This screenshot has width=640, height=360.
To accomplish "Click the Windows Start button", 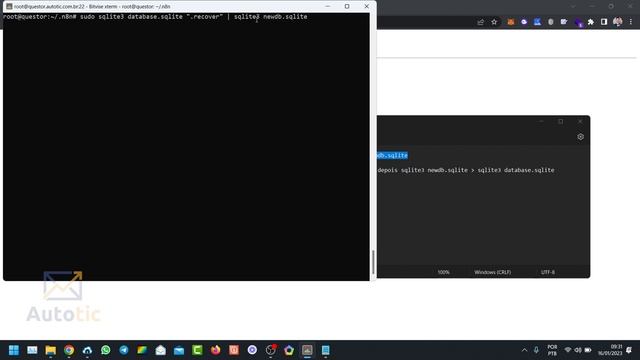I will click(14, 350).
